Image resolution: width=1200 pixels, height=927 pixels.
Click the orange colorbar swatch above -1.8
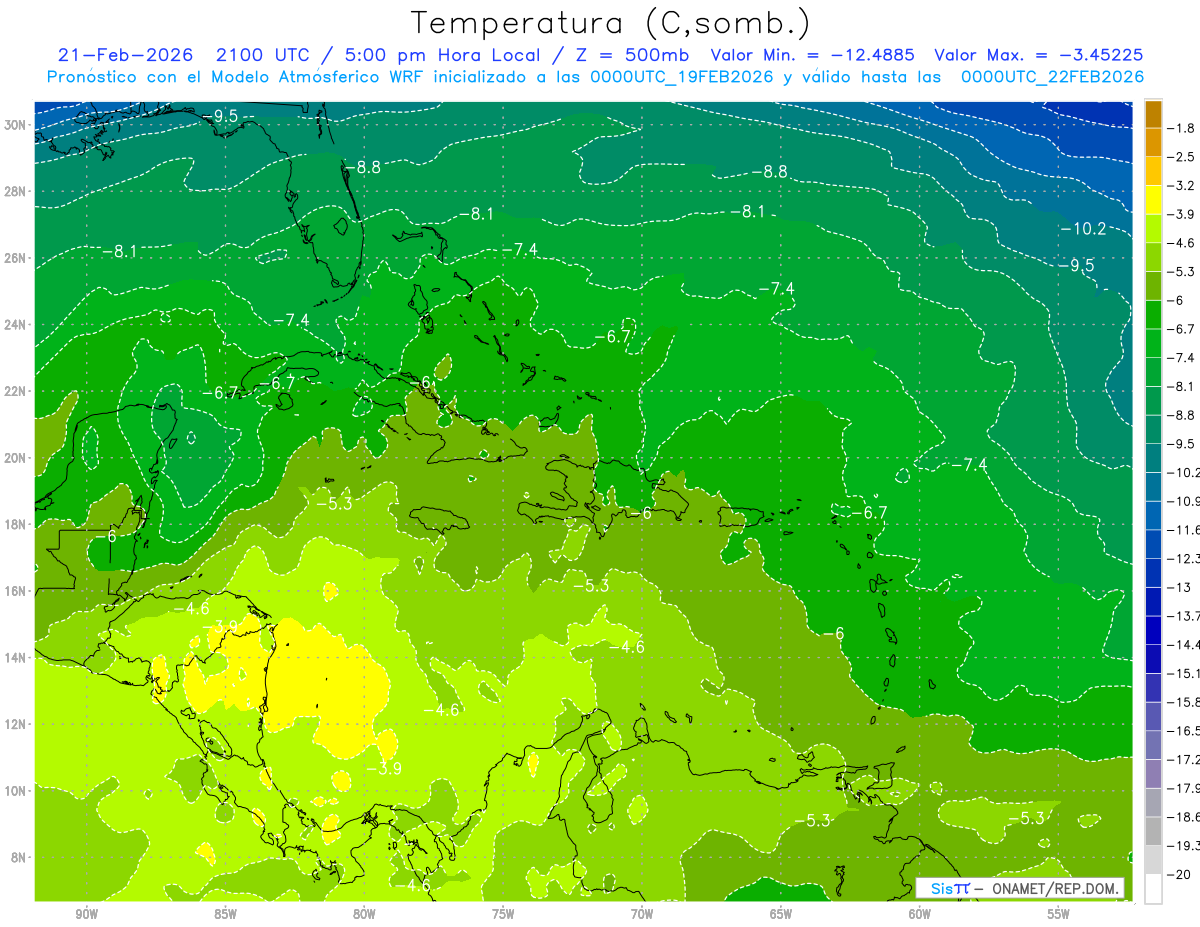[x=1153, y=115]
